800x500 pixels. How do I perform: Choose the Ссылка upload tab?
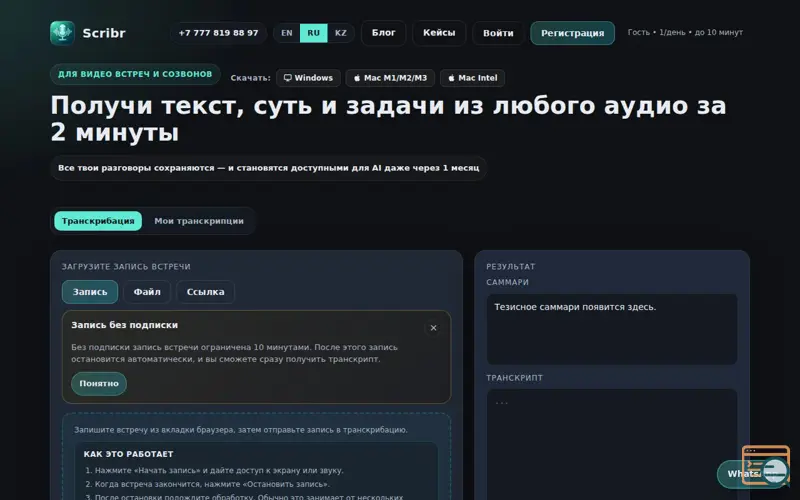[x=206, y=292]
